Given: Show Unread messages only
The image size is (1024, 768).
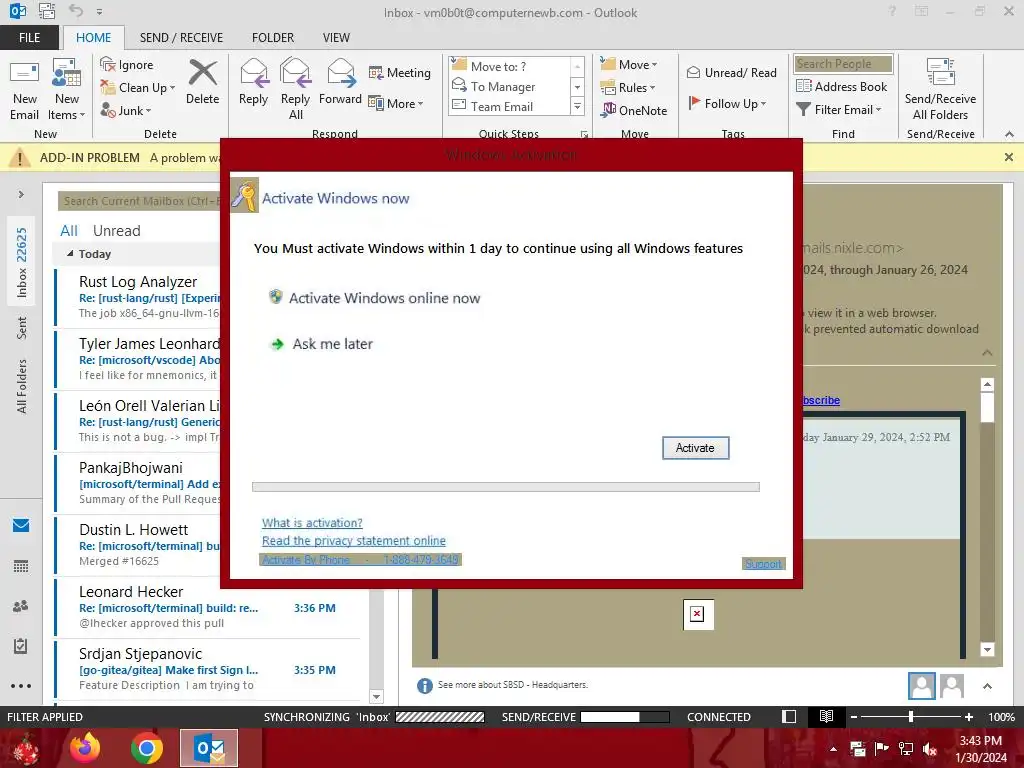Looking at the screenshot, I should pos(116,231).
